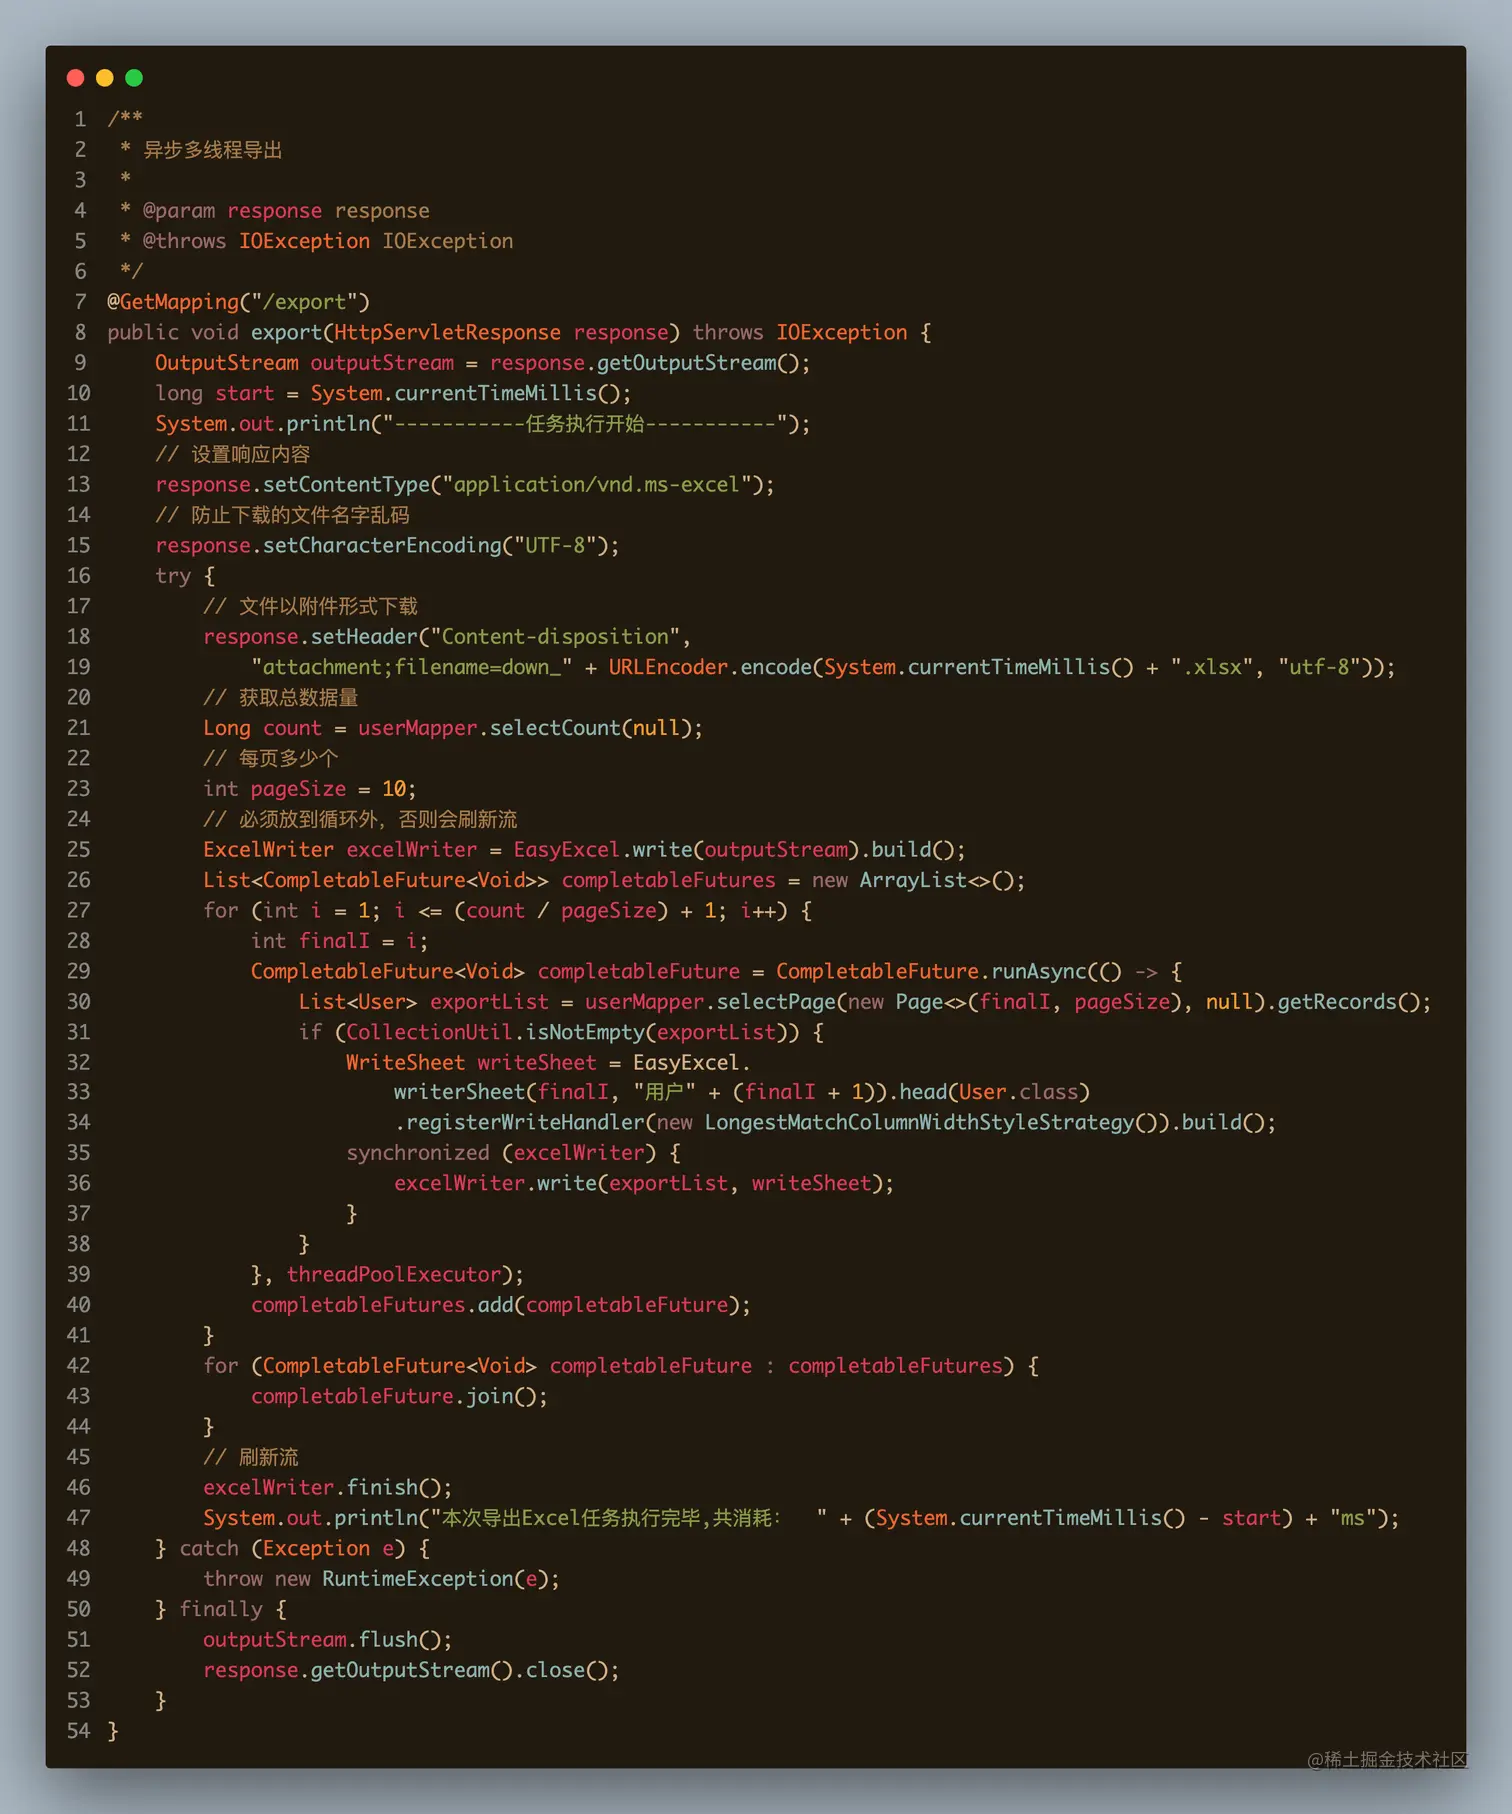Screen dimensions: 1512x1814
Task: Select LongestMatchColumnWidthStyleStrategy class name
Action: click(x=919, y=1123)
